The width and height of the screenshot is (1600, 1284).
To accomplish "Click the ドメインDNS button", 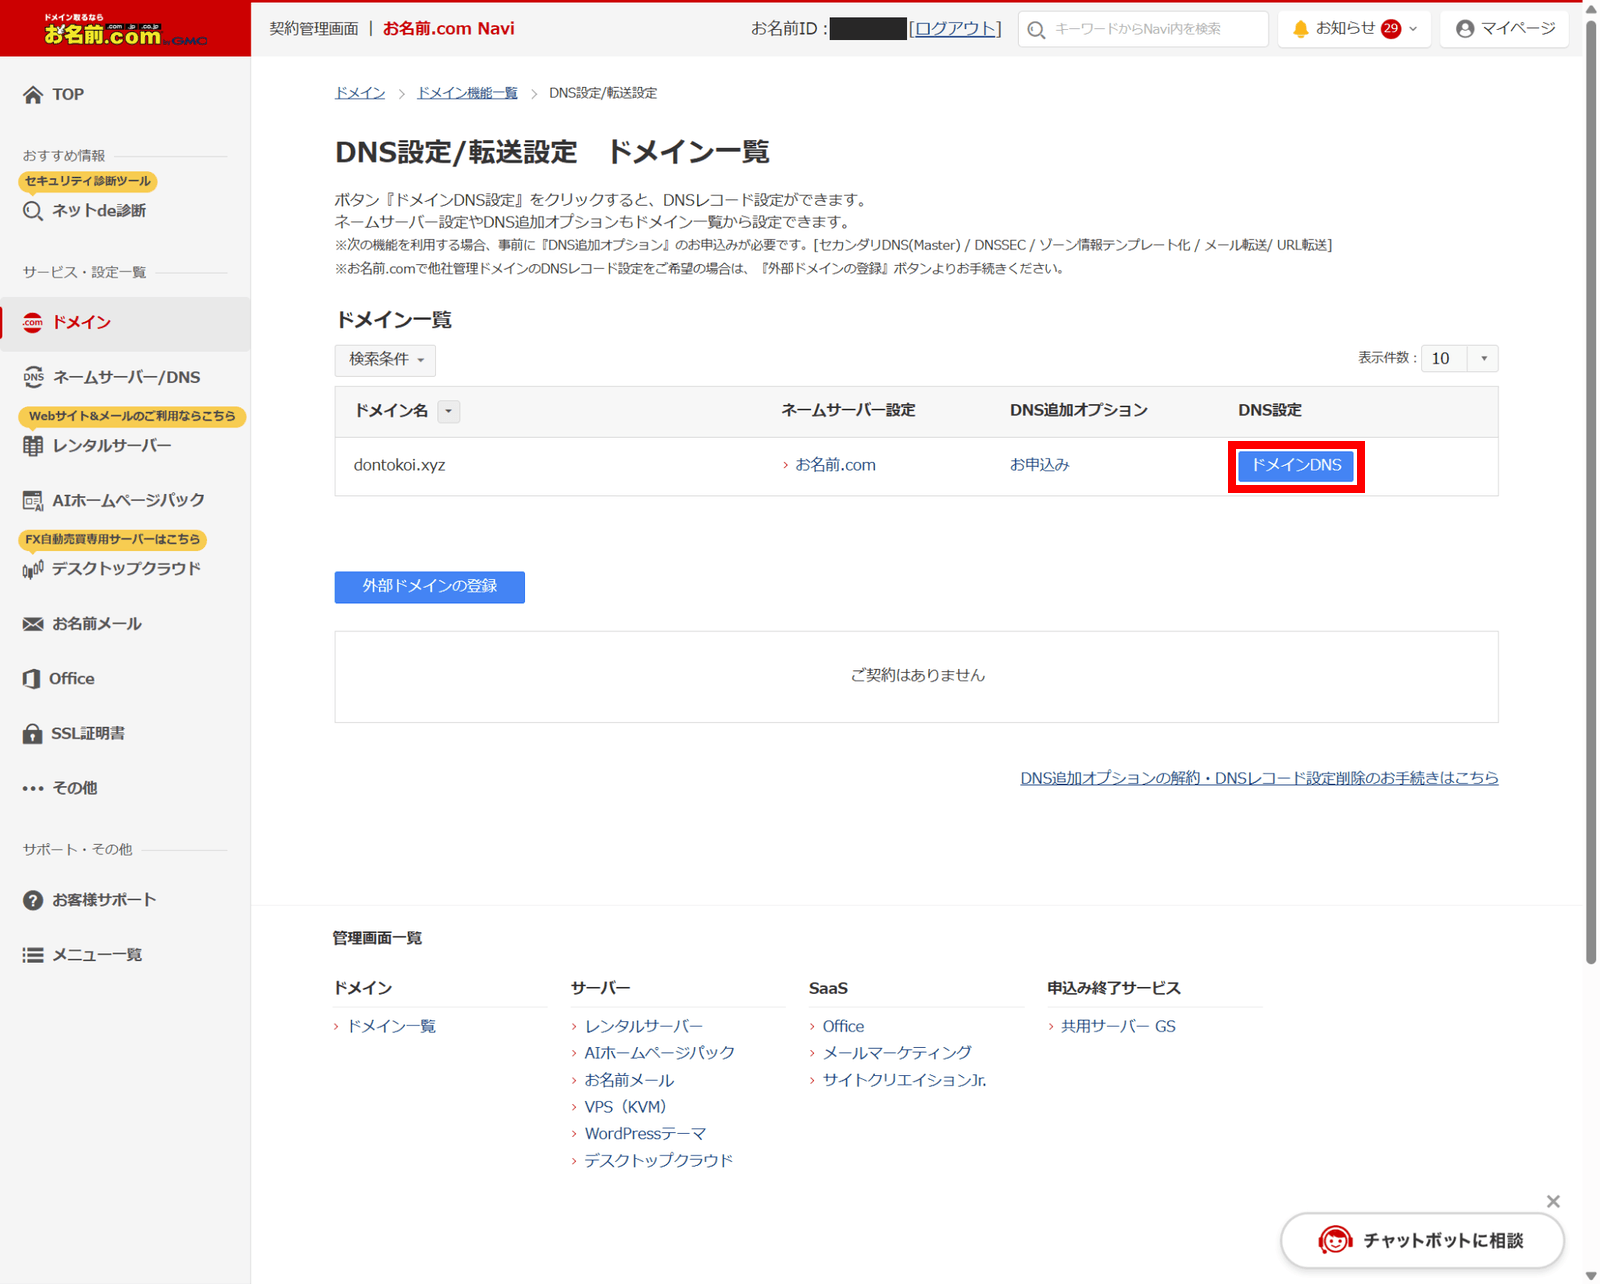I will (x=1296, y=466).
